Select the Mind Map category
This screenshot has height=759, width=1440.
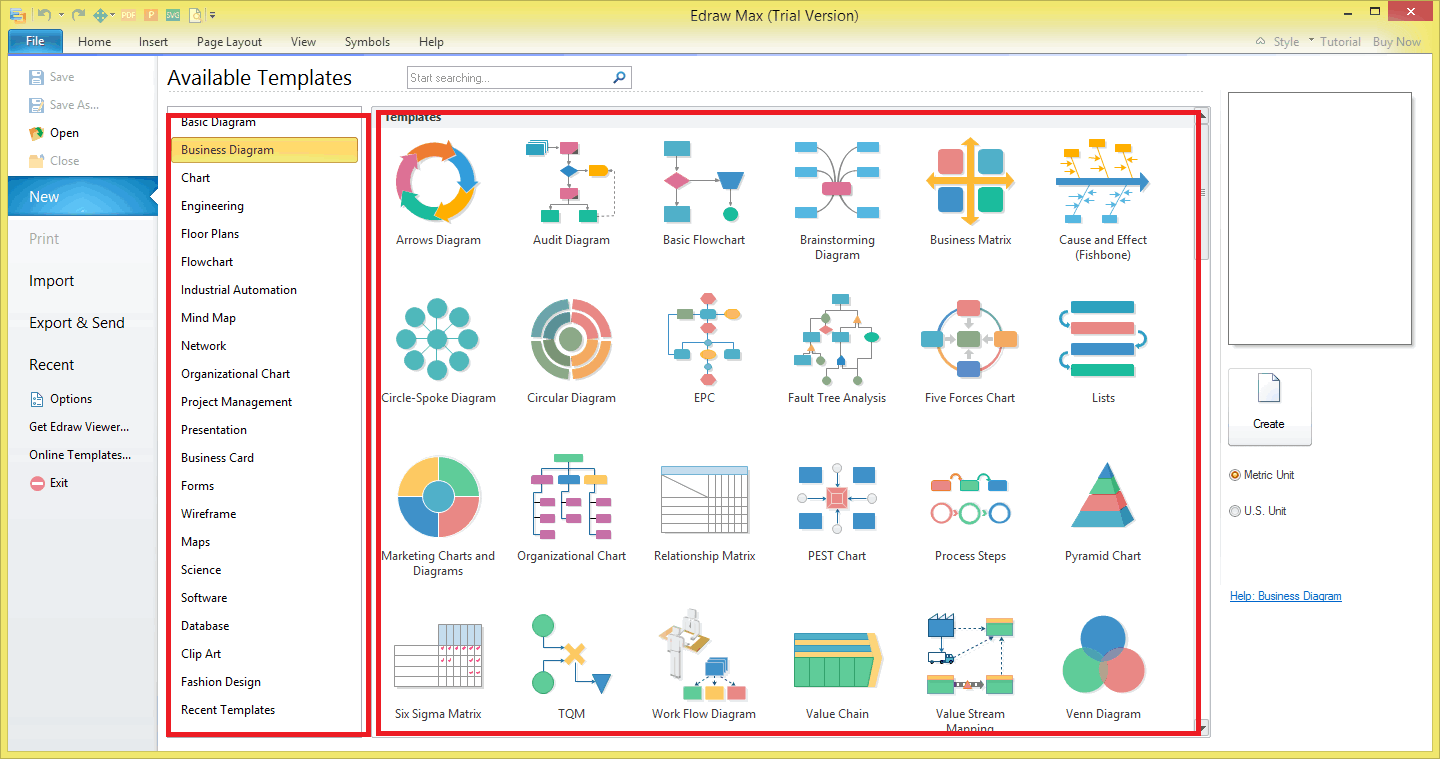point(264,318)
